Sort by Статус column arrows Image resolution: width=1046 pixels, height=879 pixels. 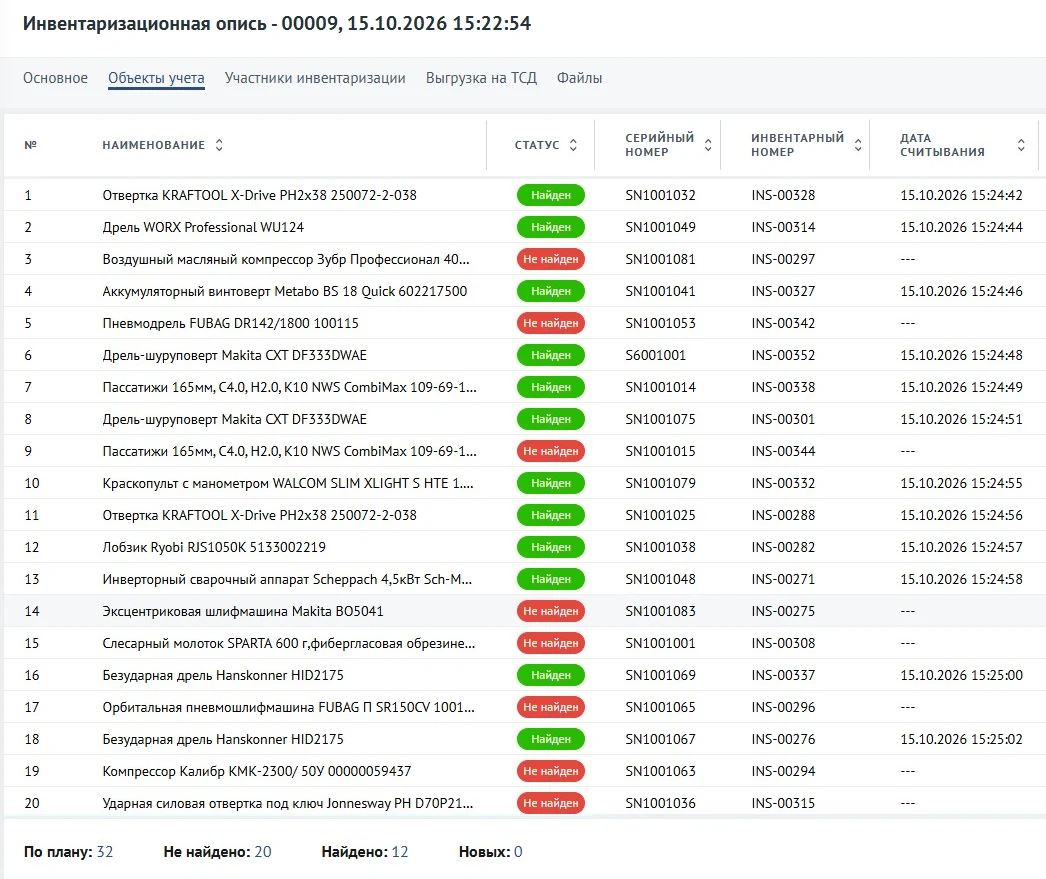click(x=573, y=145)
